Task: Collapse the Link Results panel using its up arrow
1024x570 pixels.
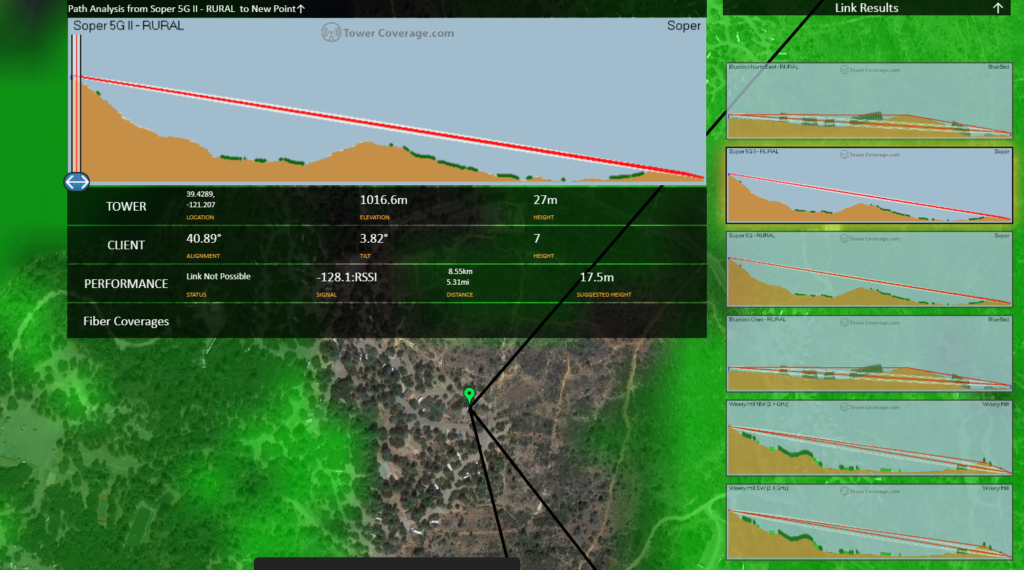Action: tap(997, 8)
